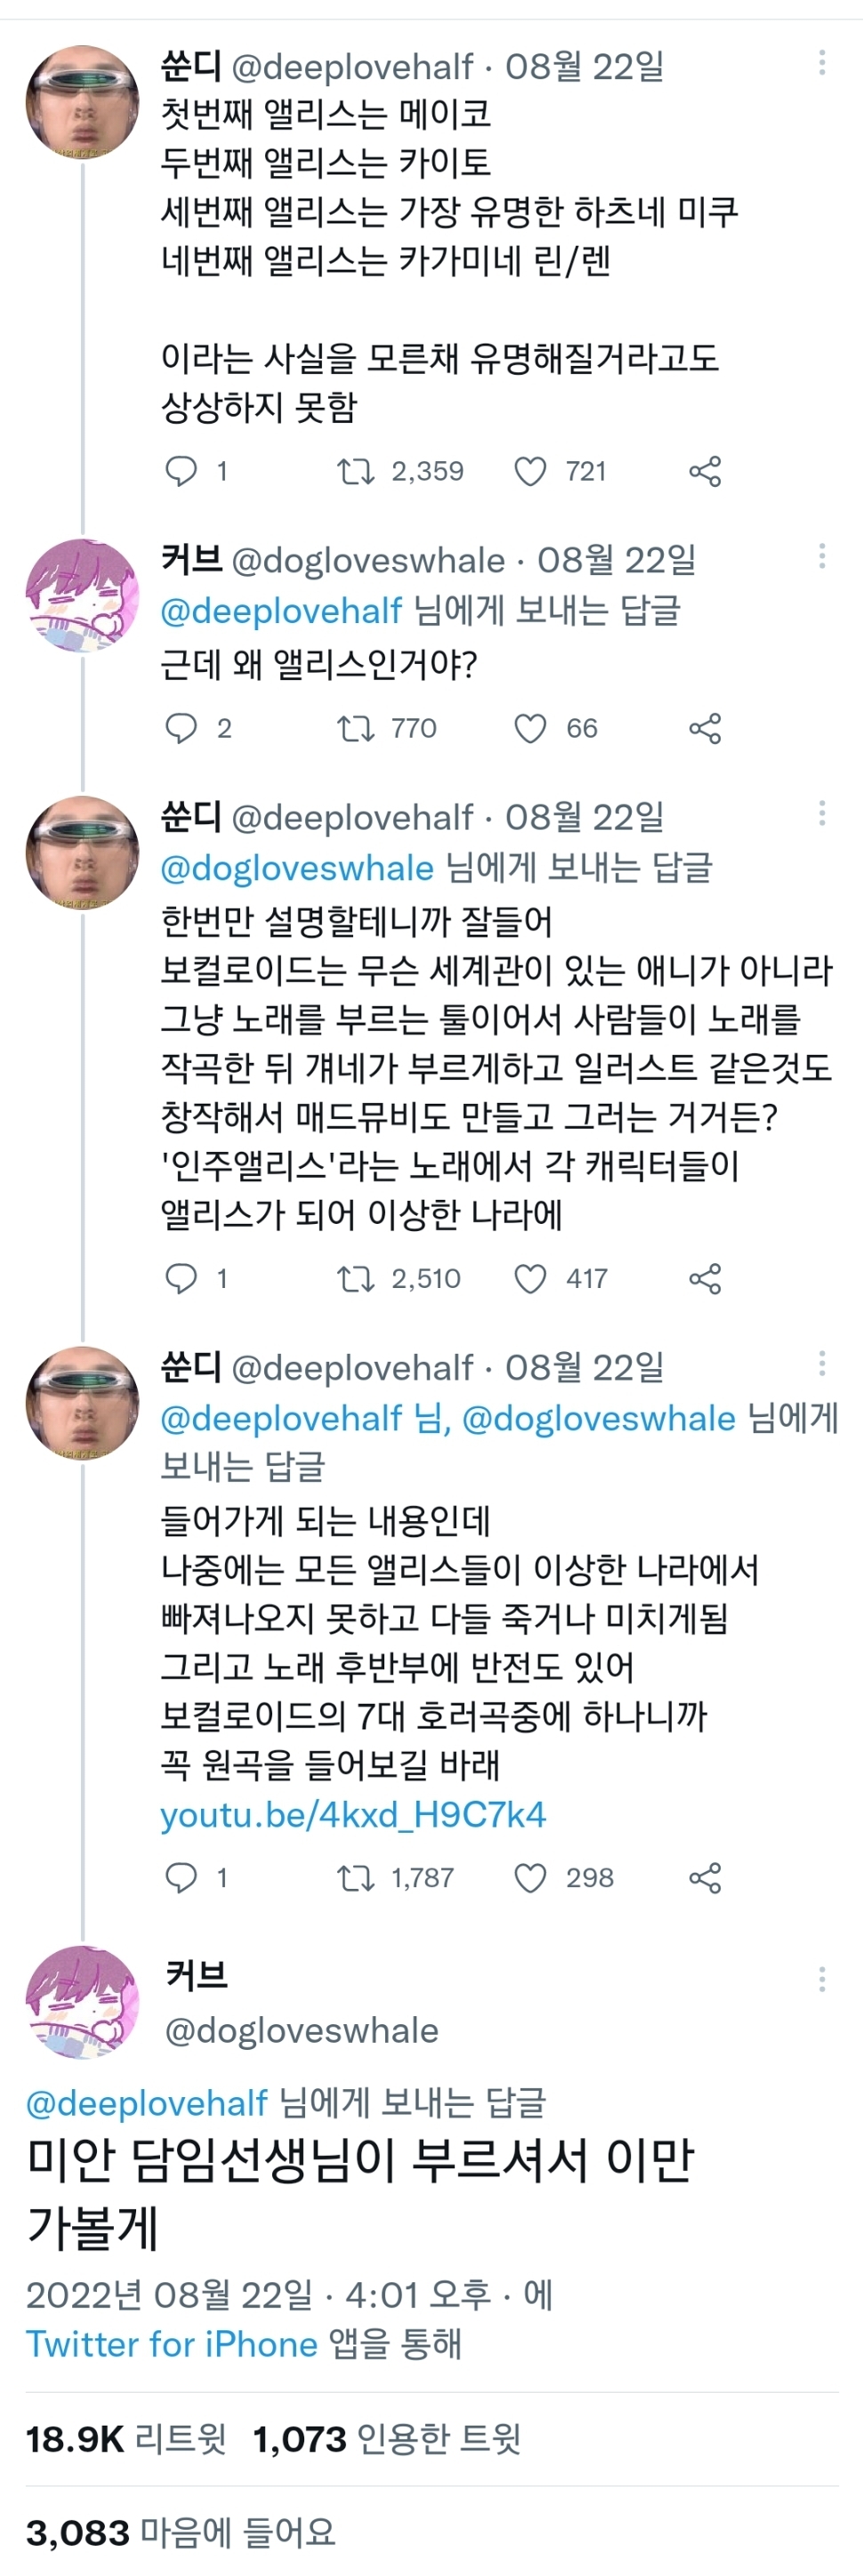View the 1,073 인용한 트윗 list
863x2576 pixels.
pyautogui.click(x=387, y=2439)
